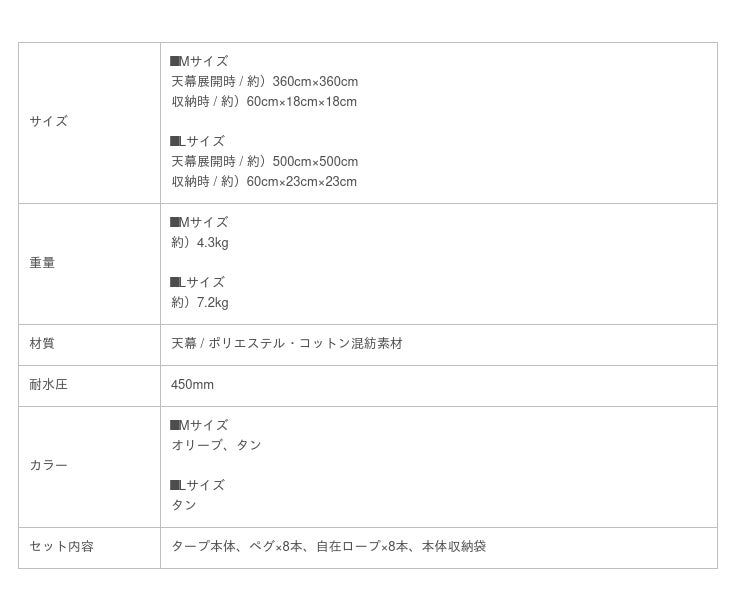Click the Mサイズ heading in the weight row
740x609 pixels.
pos(199,222)
